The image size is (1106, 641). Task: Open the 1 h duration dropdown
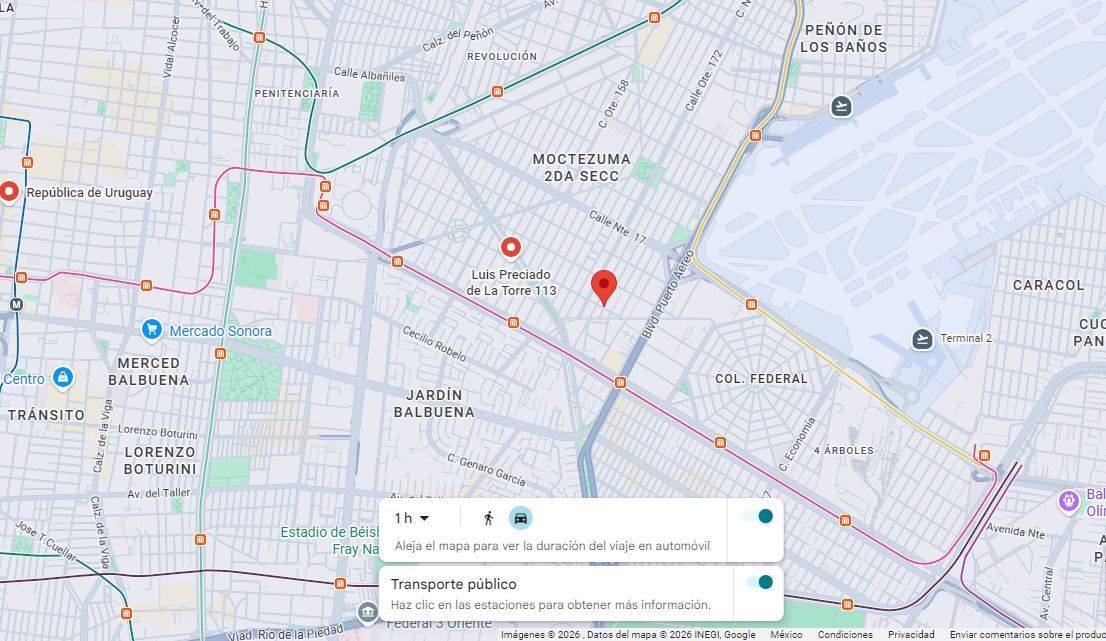click(412, 518)
